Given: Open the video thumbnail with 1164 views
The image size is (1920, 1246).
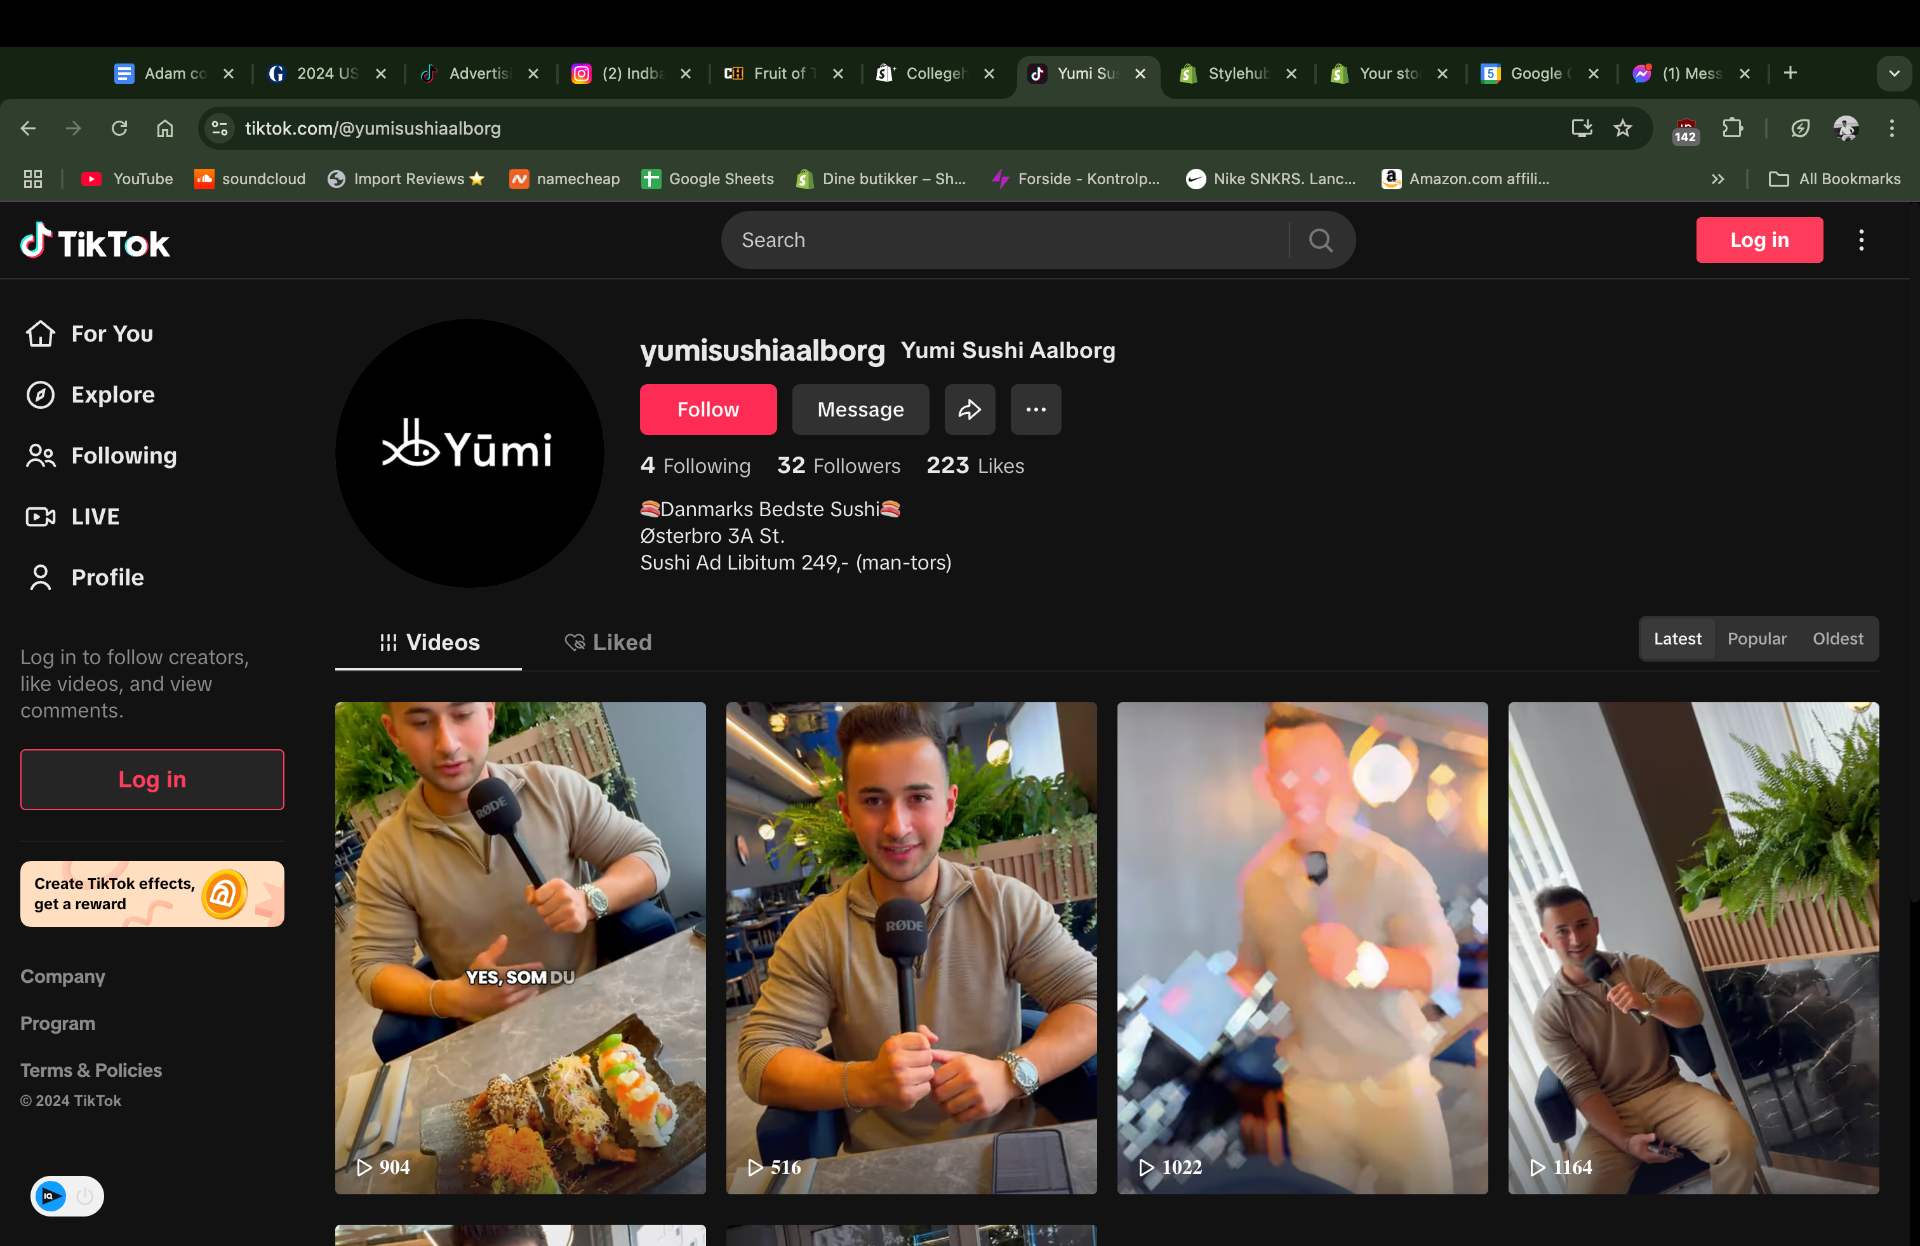Looking at the screenshot, I should (1692, 947).
